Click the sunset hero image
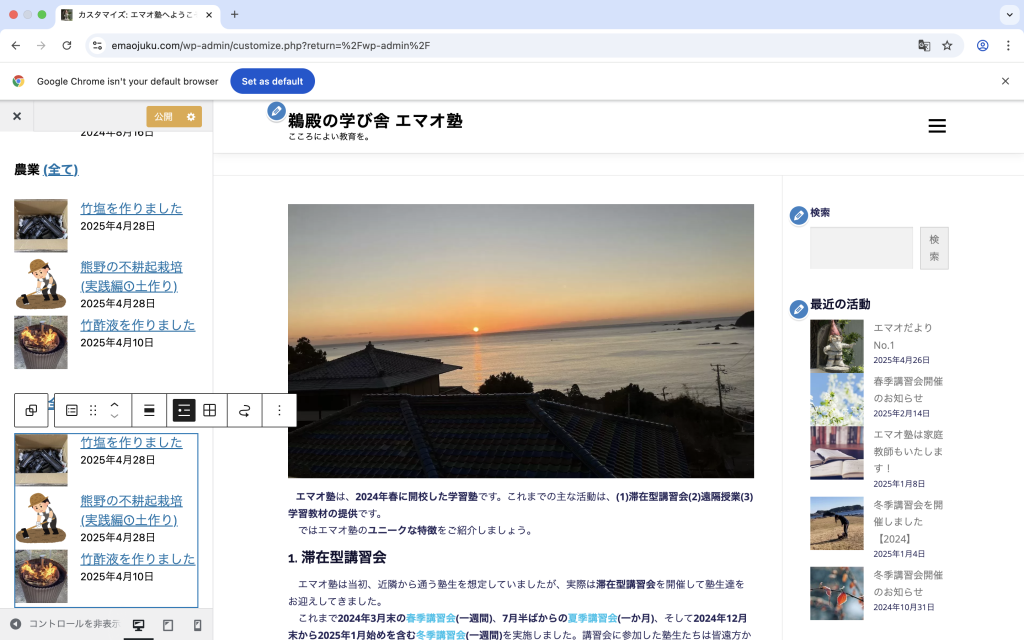Screen dimensions: 1024x640 [520, 341]
